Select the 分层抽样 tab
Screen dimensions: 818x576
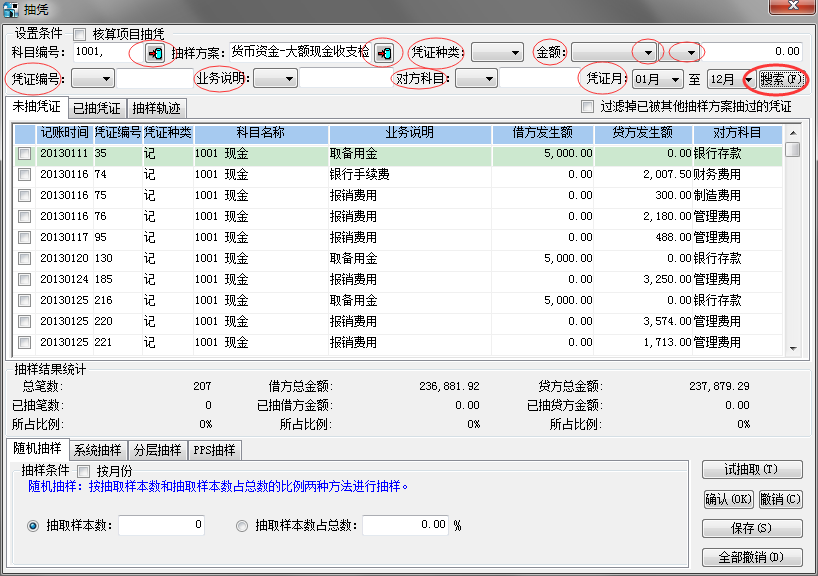(158, 450)
